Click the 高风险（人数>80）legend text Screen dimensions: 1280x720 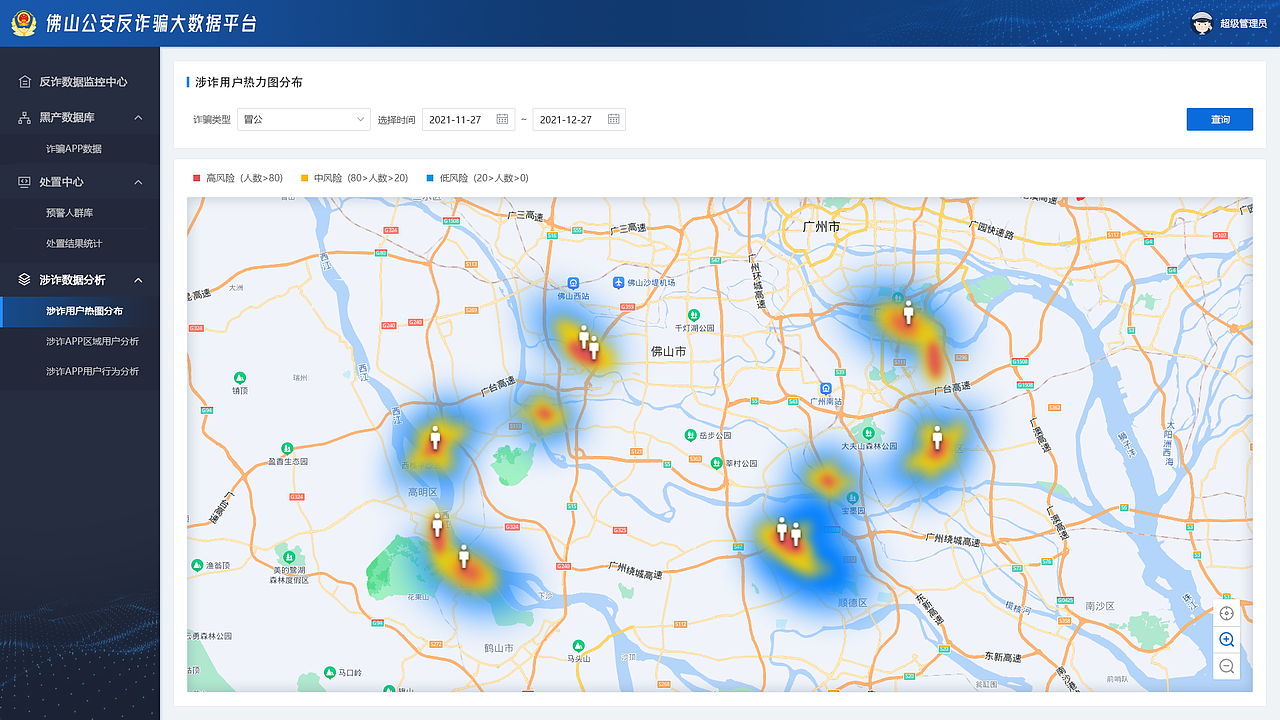244,178
